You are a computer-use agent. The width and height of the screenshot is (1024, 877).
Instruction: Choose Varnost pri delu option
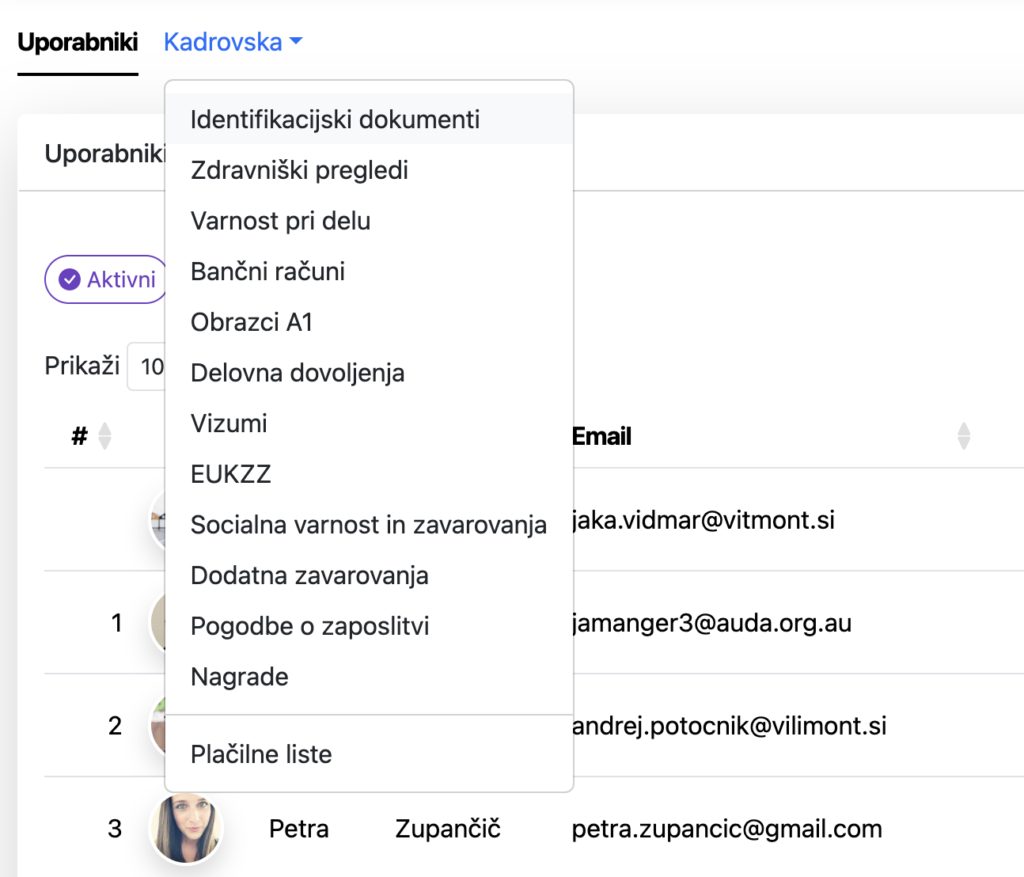[280, 221]
